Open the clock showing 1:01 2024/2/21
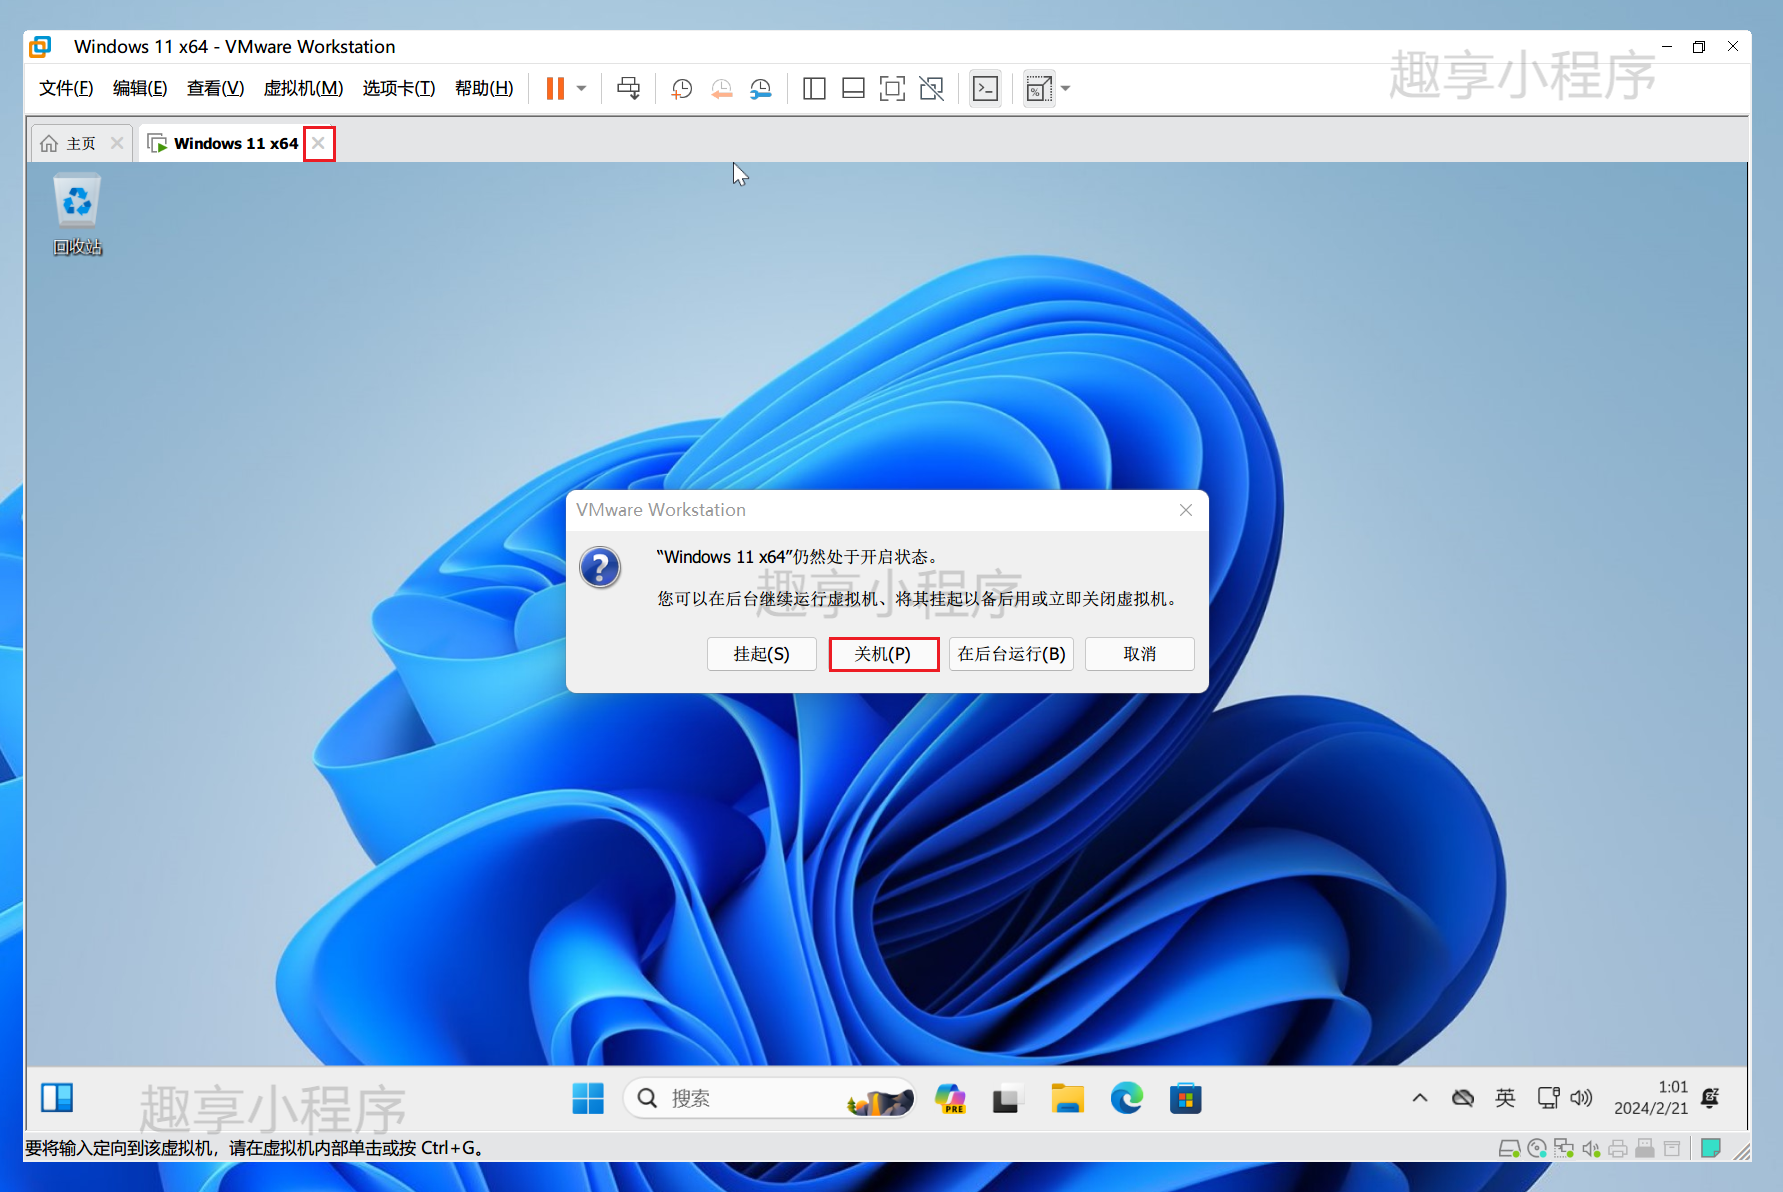The image size is (1783, 1192). click(x=1650, y=1098)
